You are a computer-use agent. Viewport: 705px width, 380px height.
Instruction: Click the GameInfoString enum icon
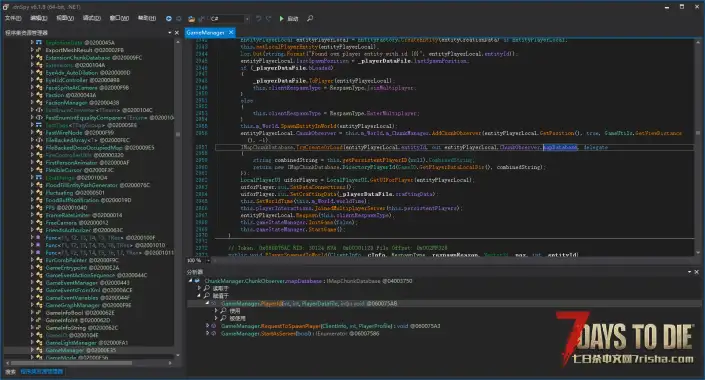coord(39,327)
